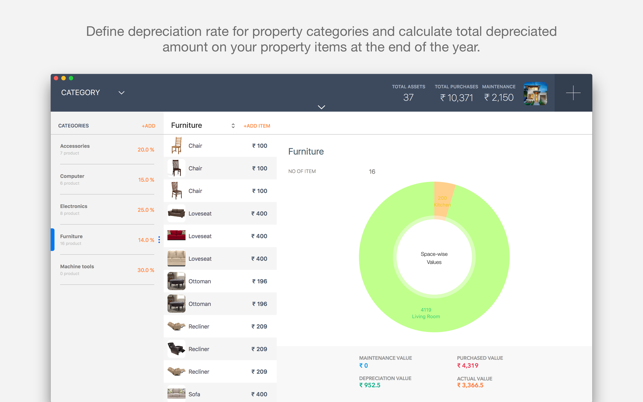Click the orange segment of donut chart
The image size is (643, 402).
443,196
